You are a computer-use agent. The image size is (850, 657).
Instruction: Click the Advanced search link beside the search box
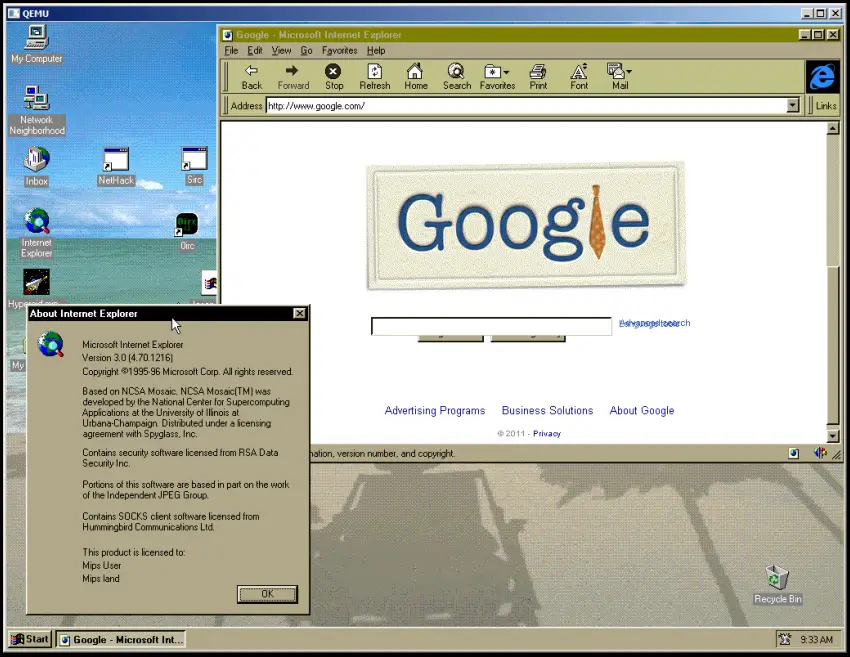[655, 323]
